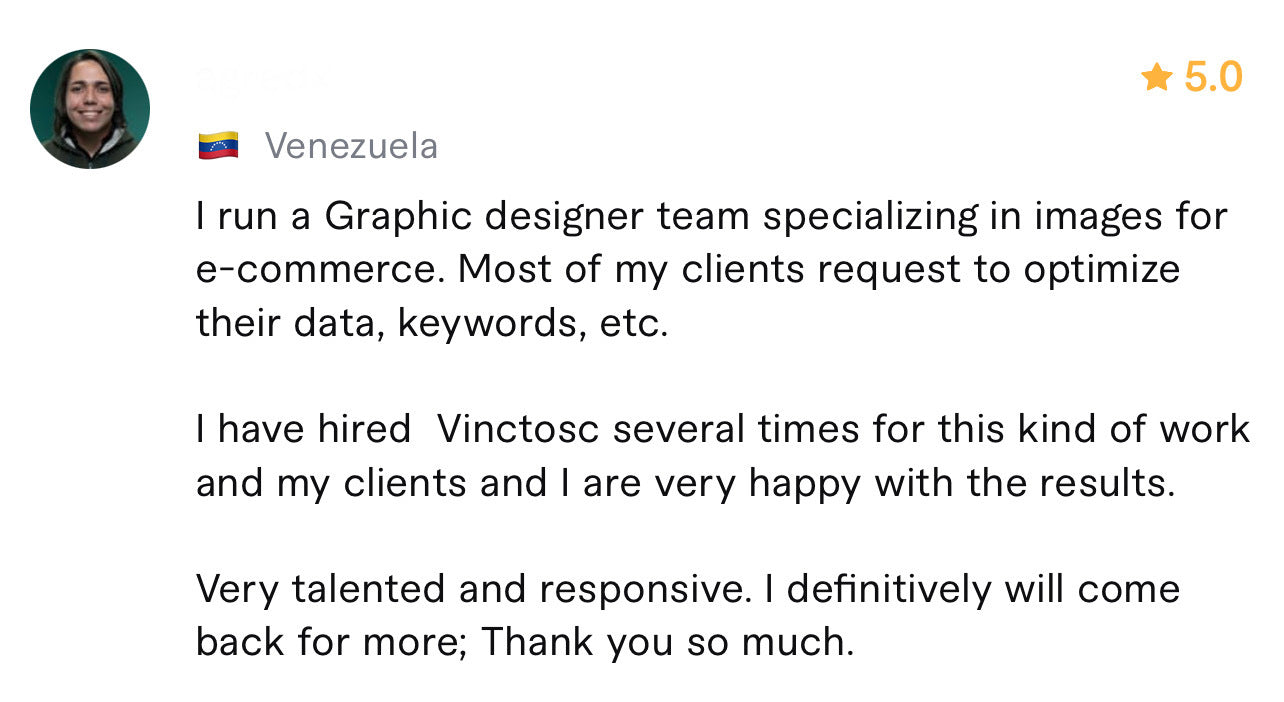Click the 'e-commerce. Most of my clients' line
This screenshot has height=702, width=1284.
[x=688, y=270]
